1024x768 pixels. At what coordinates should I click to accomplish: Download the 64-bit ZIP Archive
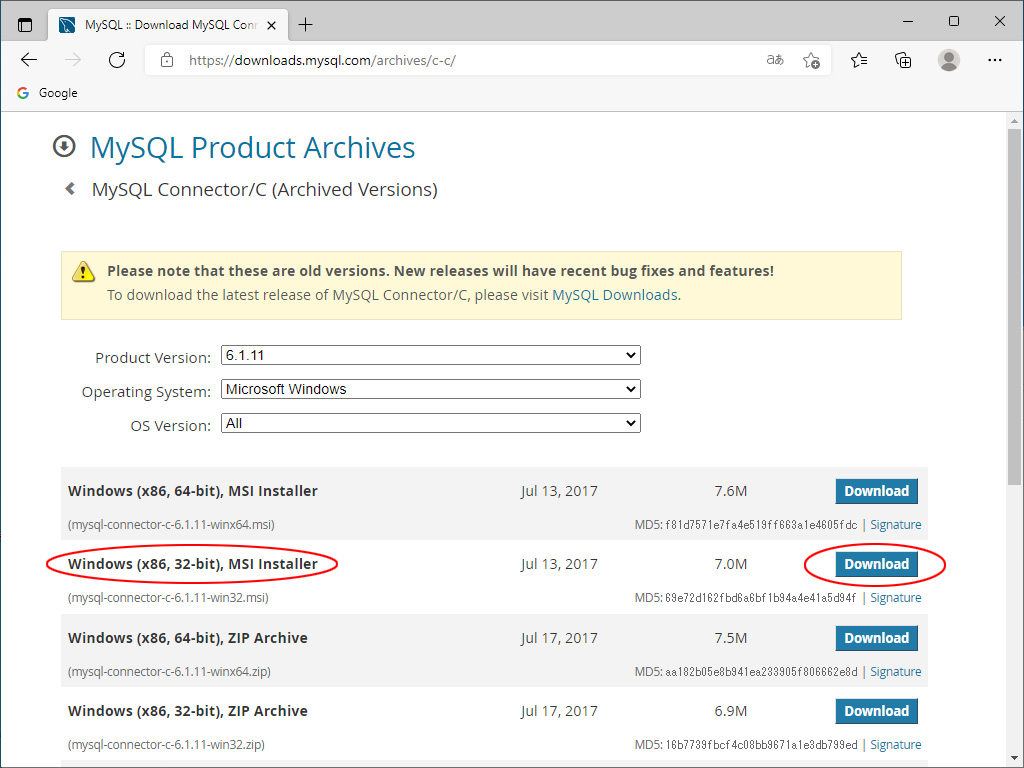tap(876, 638)
